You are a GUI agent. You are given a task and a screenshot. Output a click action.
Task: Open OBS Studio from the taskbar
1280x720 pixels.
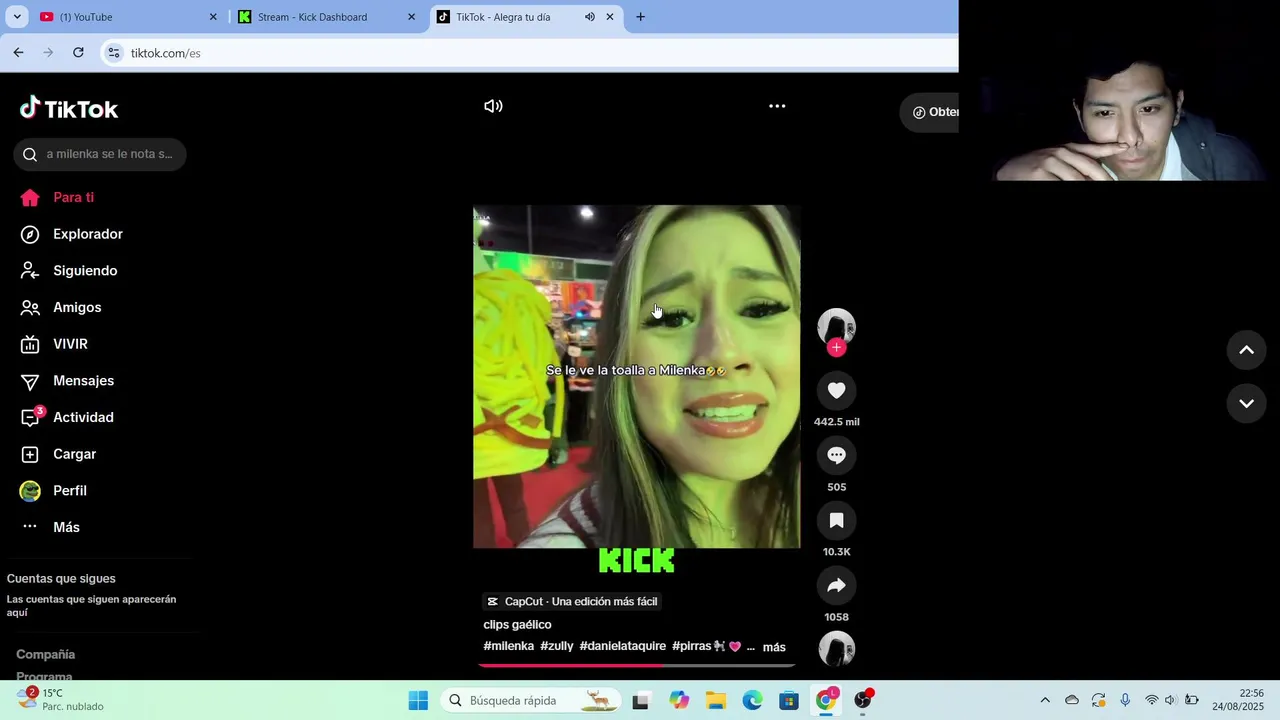click(x=863, y=701)
